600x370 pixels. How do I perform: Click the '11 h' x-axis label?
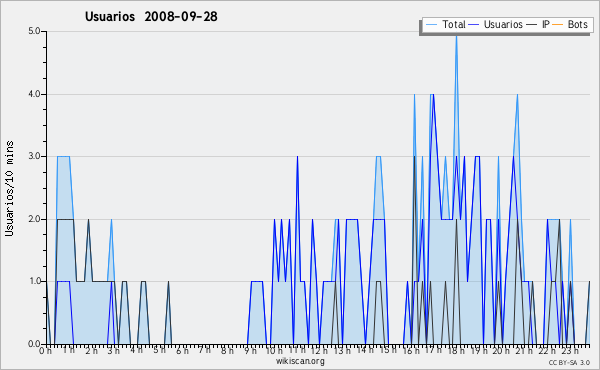(x=297, y=350)
